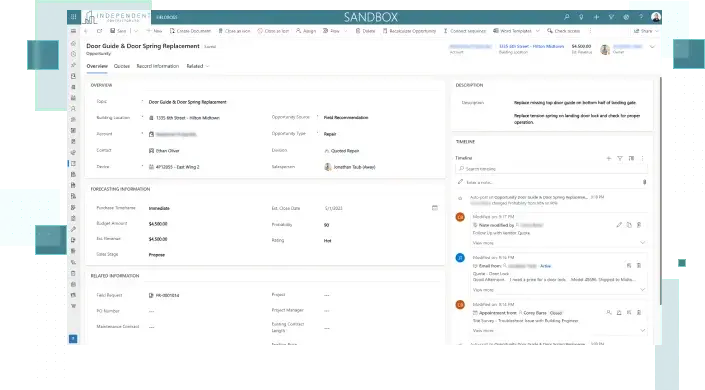
Task: Click Word Templates
Action: pos(513,31)
